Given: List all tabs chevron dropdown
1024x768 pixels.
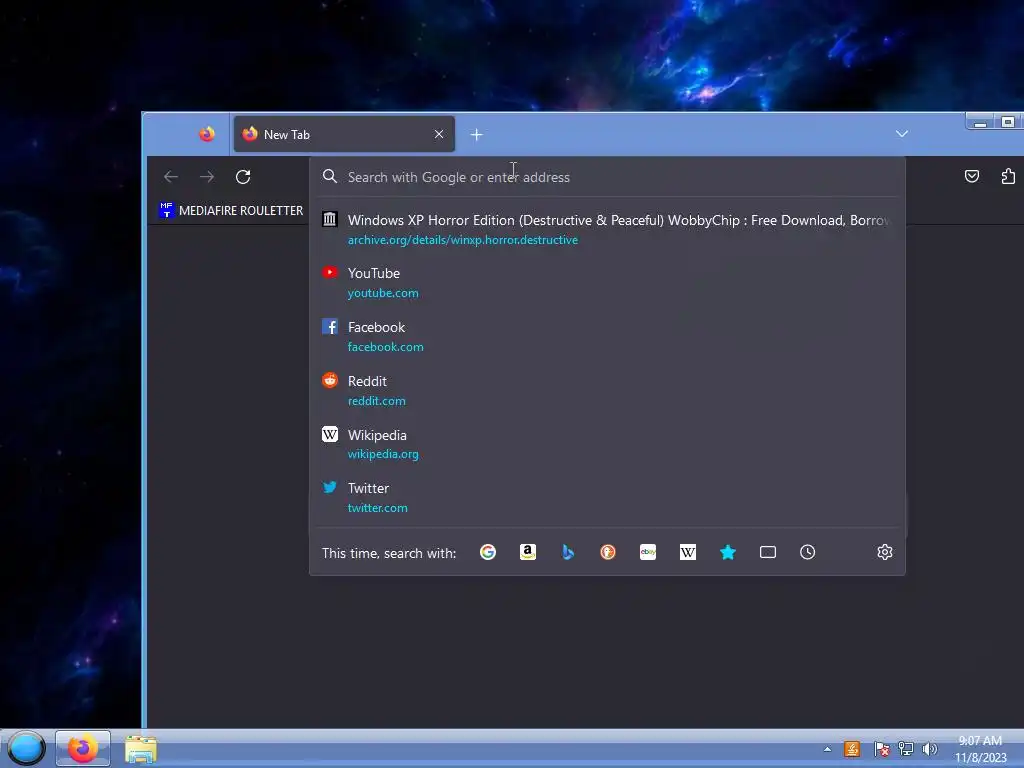Looking at the screenshot, I should tap(902, 134).
